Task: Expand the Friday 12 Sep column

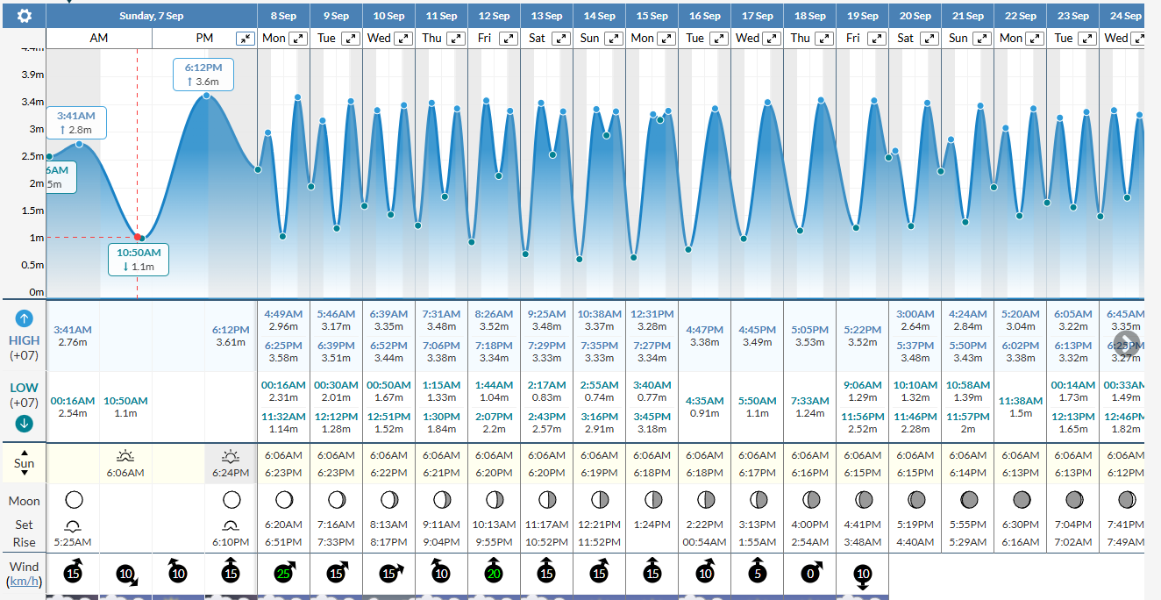Action: [508, 38]
